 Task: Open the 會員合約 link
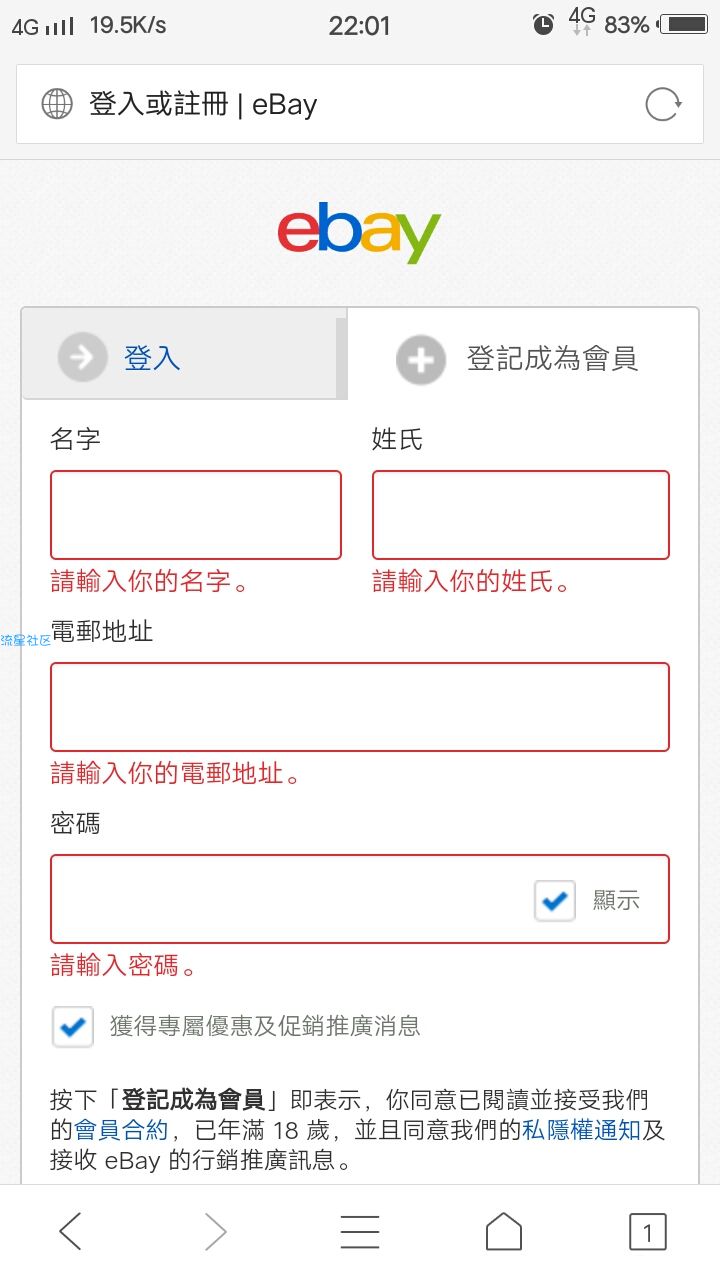(123, 1131)
